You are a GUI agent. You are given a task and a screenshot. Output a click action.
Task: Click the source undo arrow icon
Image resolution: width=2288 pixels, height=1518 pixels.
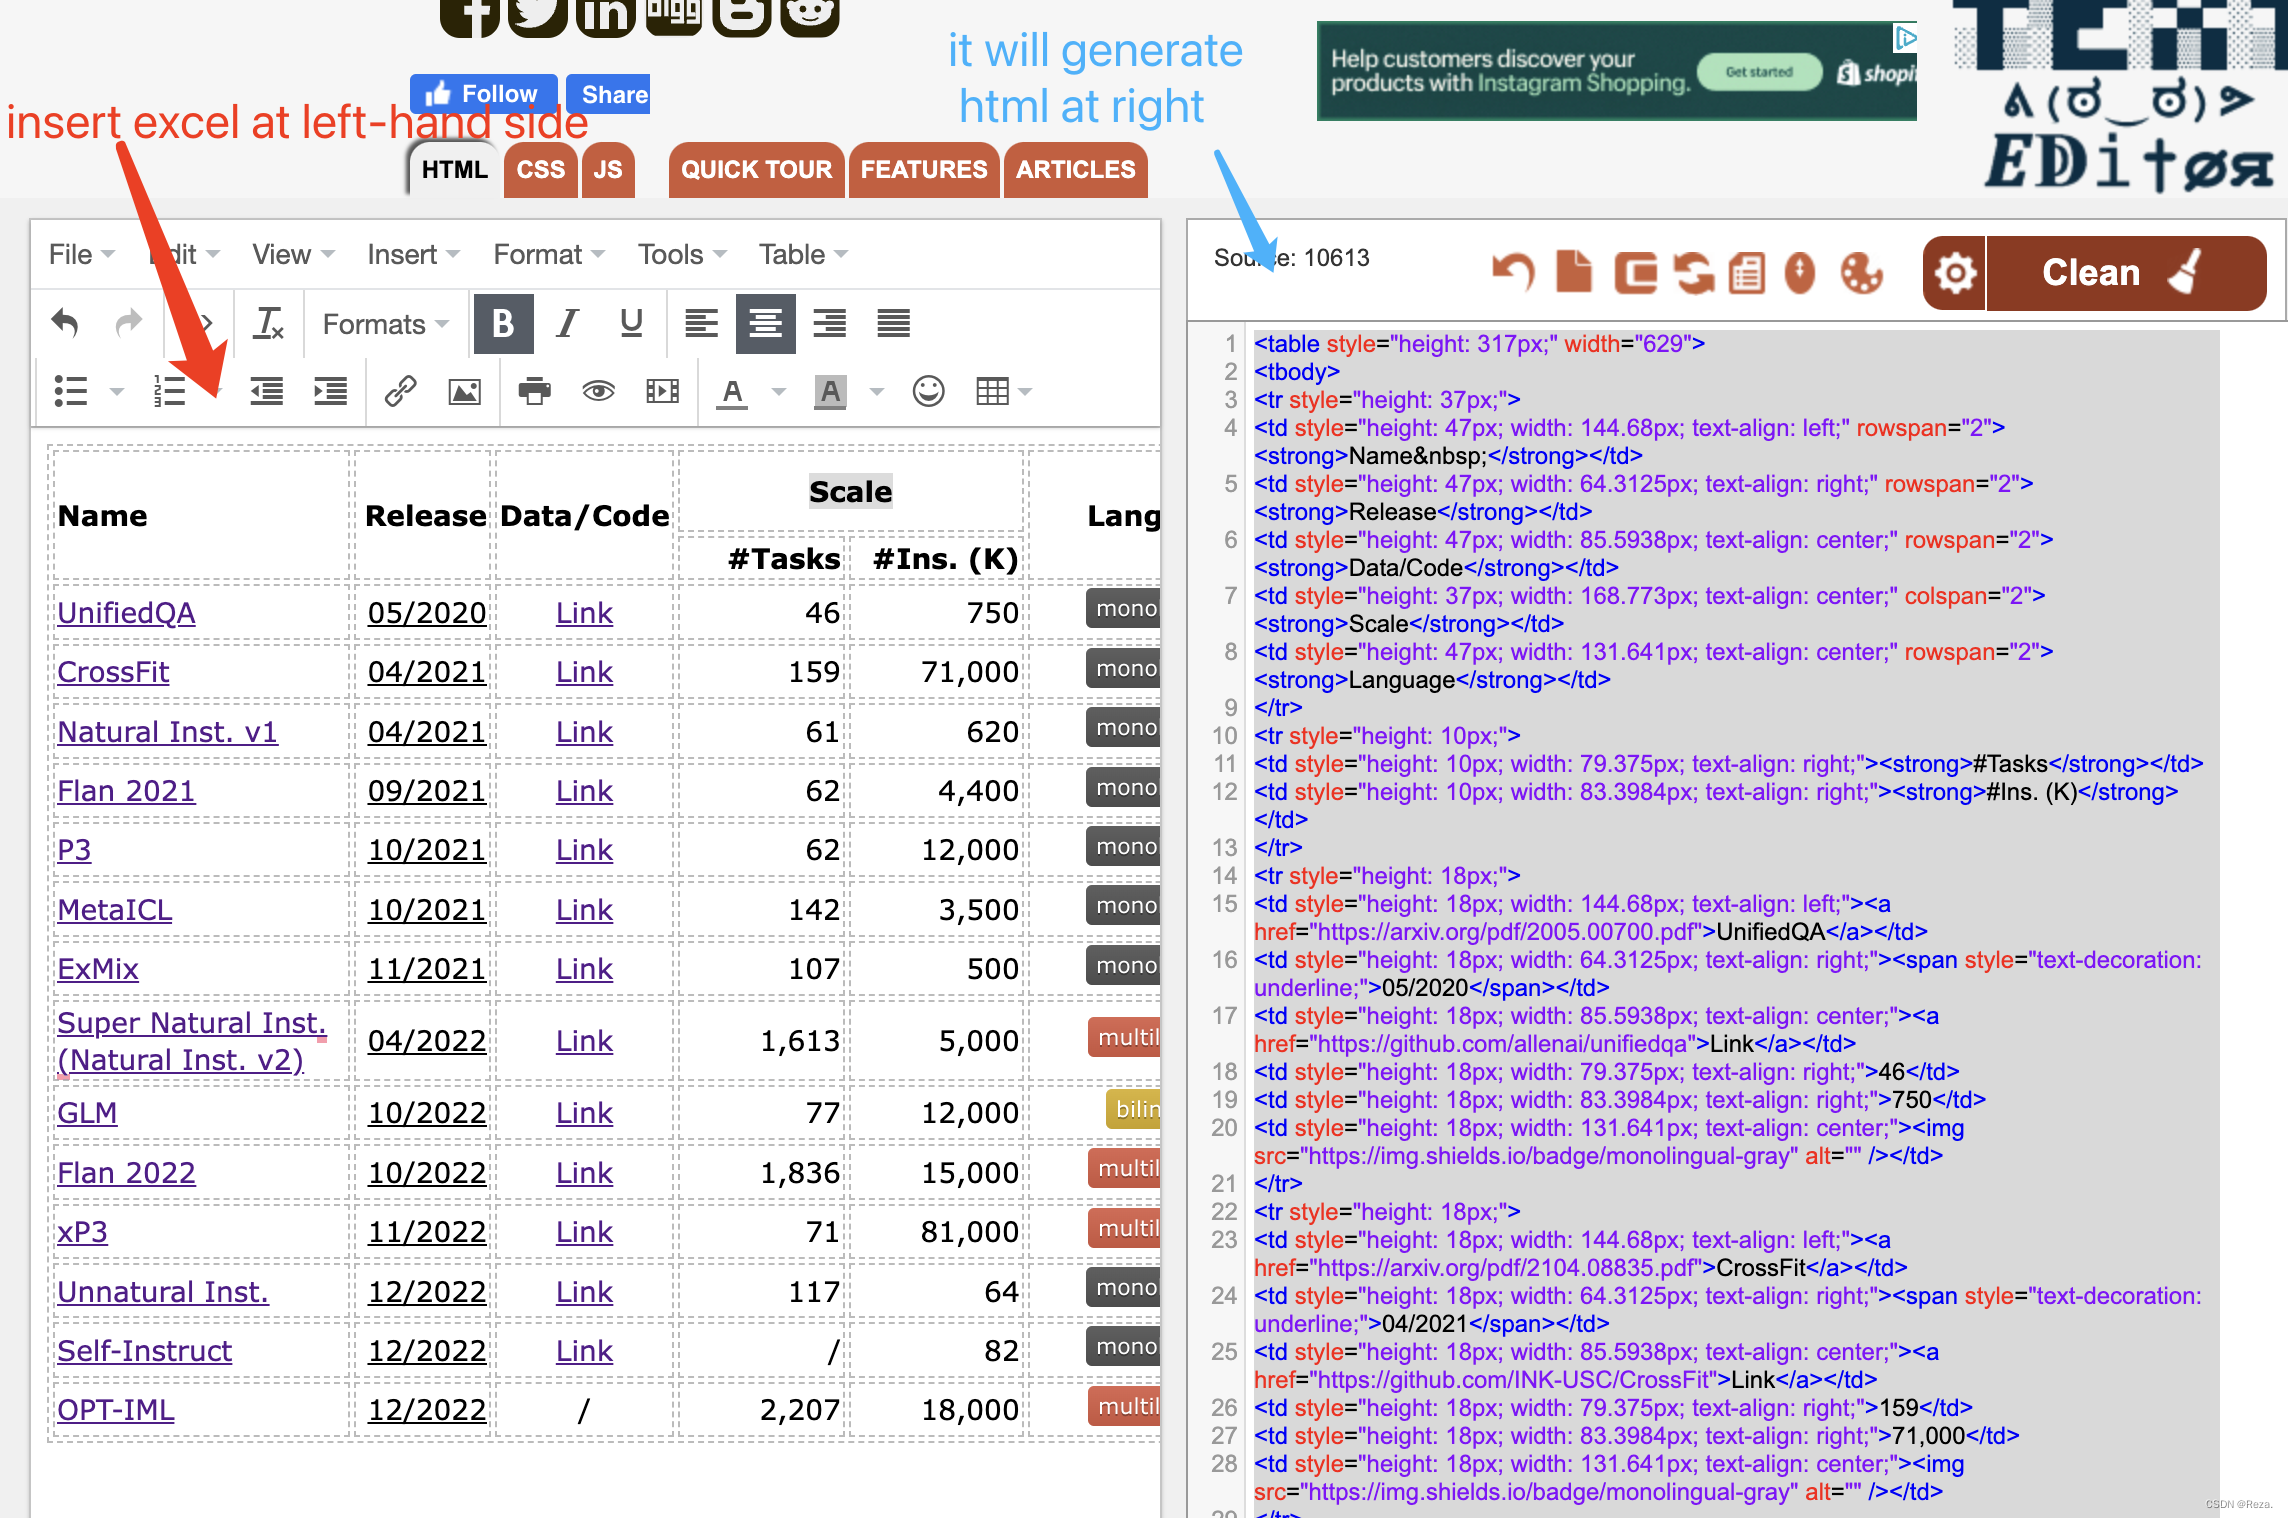click(x=1513, y=272)
